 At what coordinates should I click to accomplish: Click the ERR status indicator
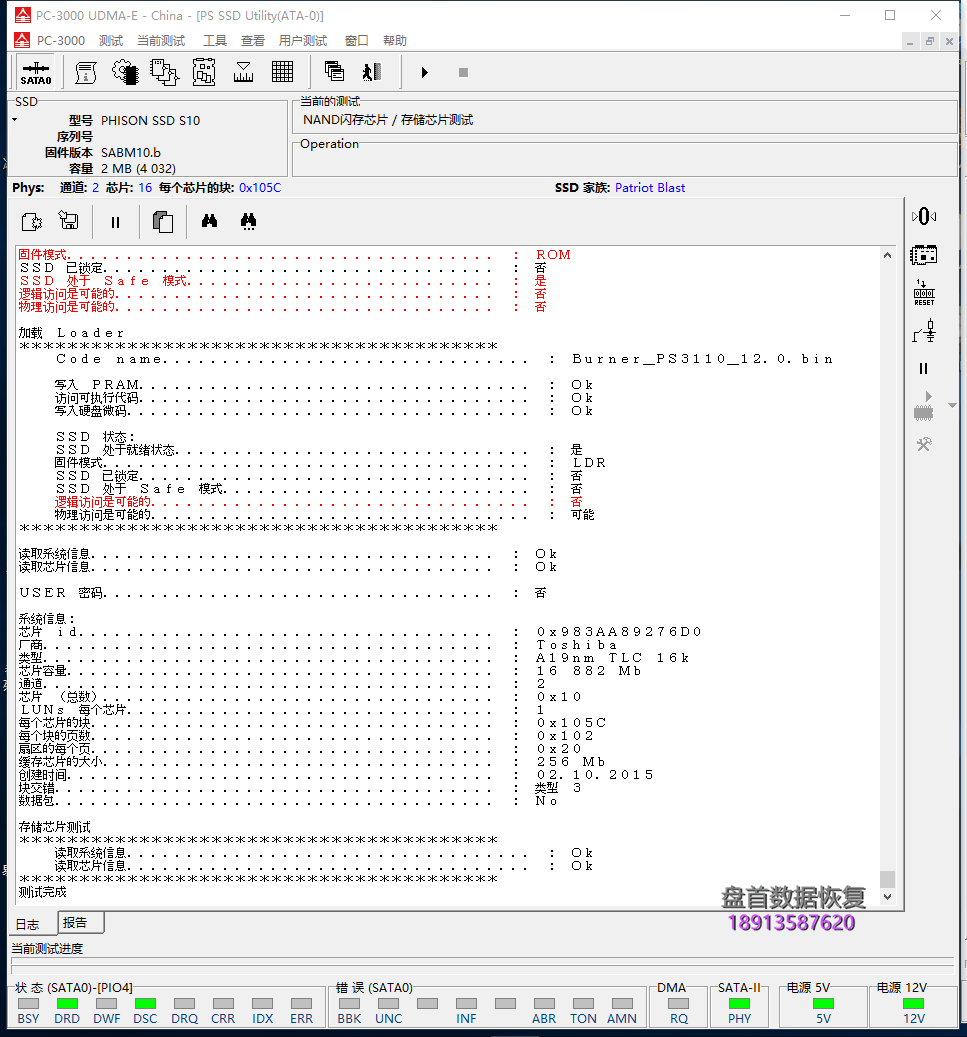[302, 1011]
